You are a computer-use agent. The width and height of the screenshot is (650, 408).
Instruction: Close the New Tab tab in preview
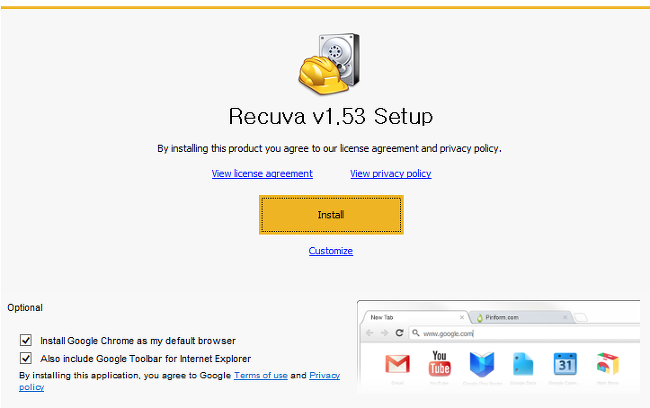click(x=462, y=317)
